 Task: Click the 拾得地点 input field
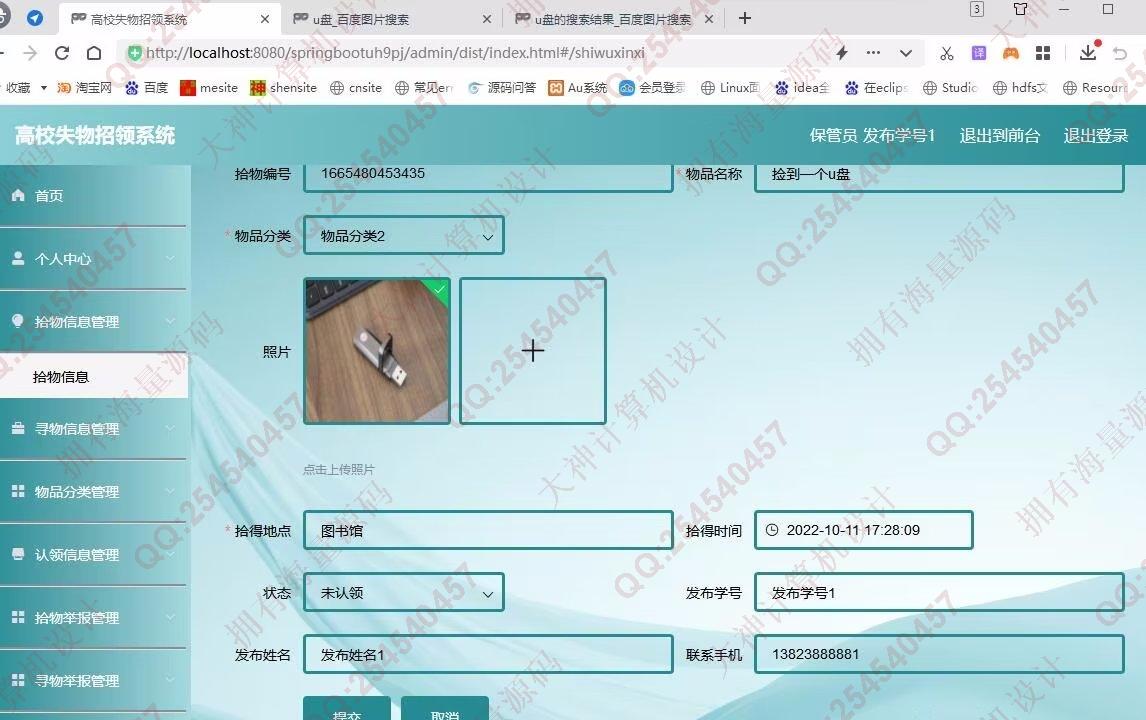[x=488, y=531]
